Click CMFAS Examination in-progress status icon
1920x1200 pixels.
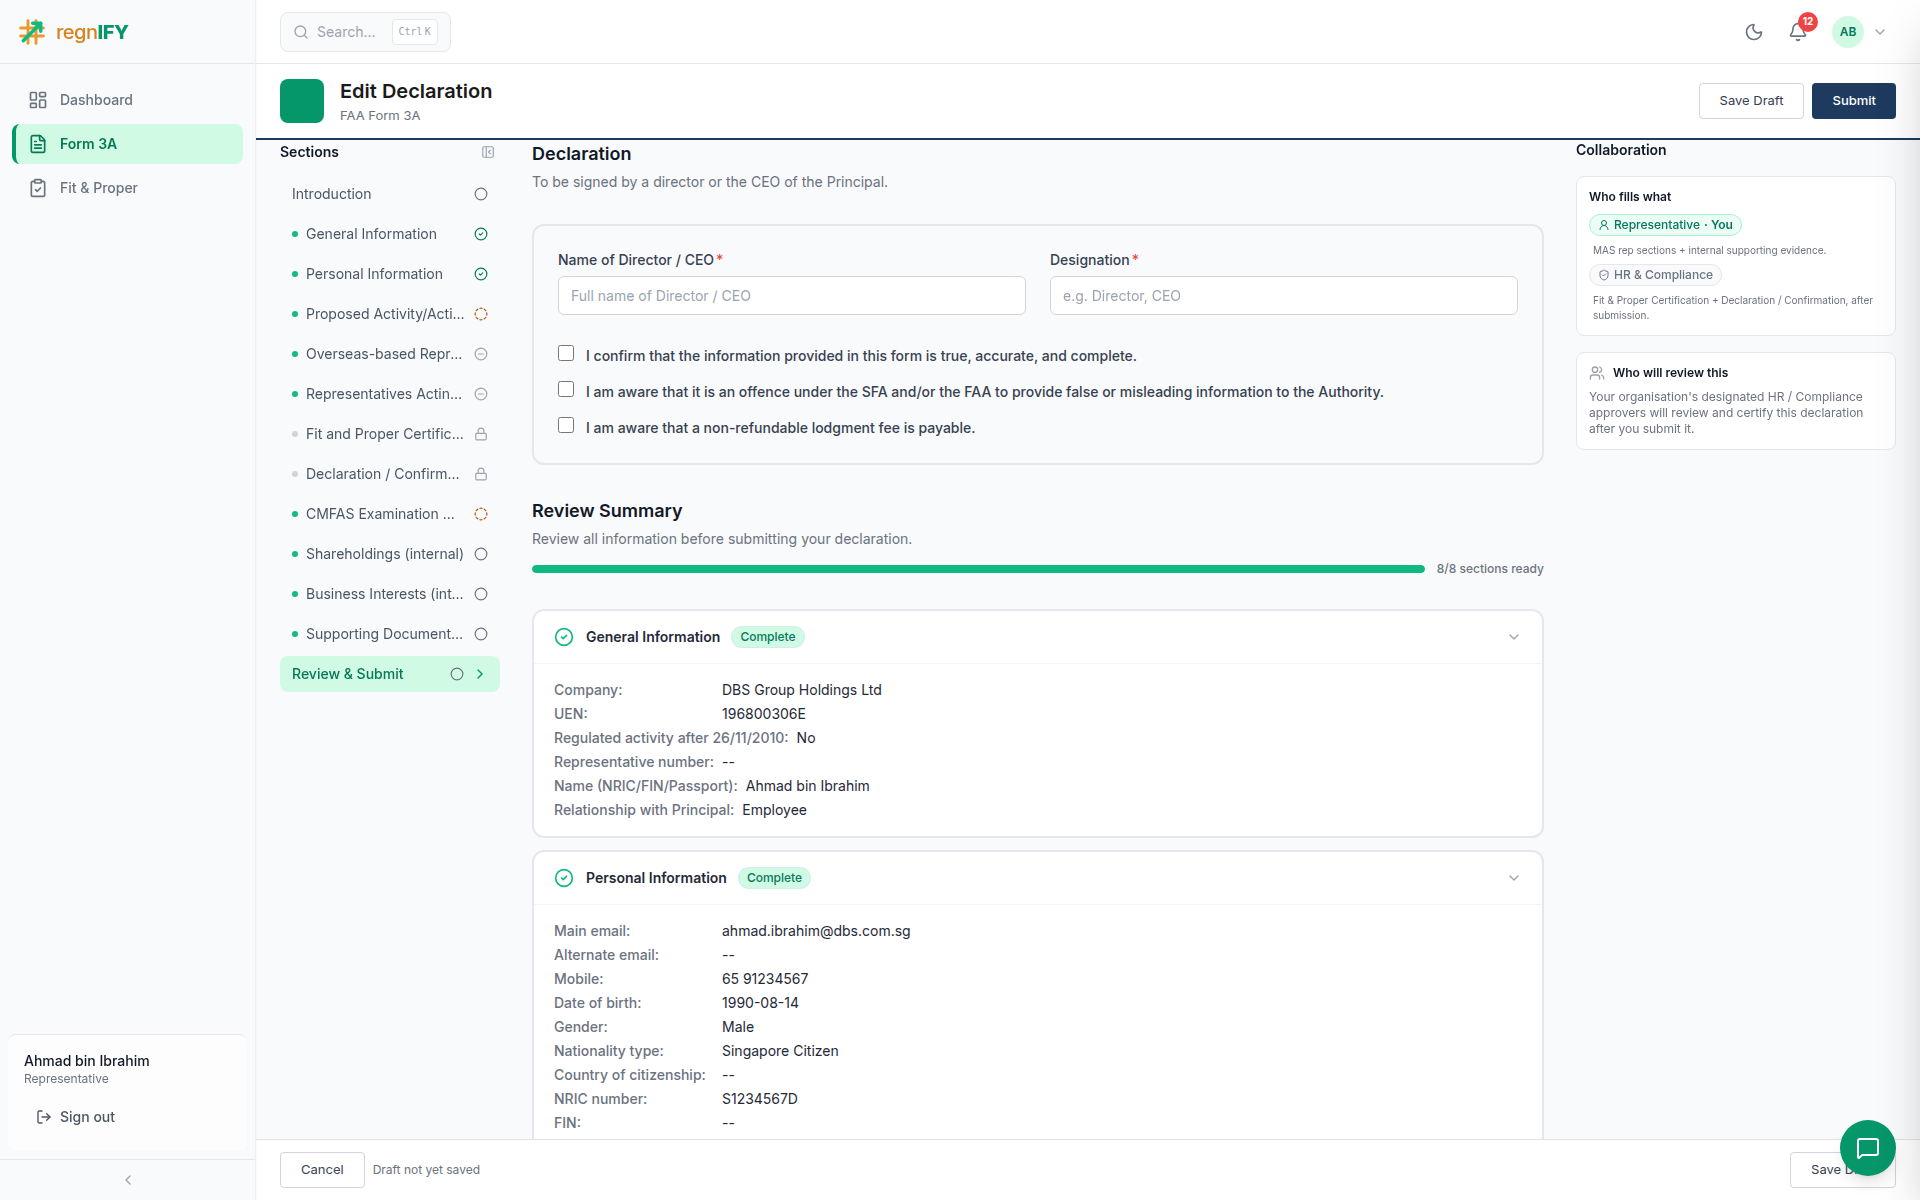[481, 514]
